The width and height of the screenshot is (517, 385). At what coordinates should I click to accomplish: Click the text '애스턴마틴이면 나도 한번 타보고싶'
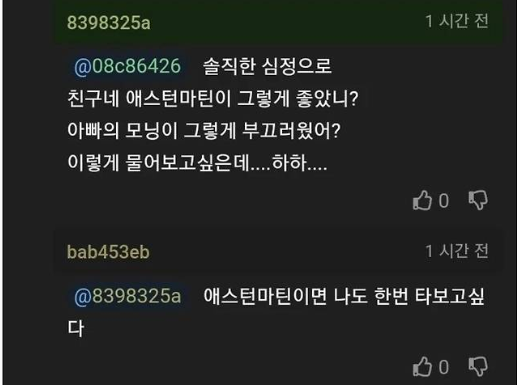pos(344,296)
